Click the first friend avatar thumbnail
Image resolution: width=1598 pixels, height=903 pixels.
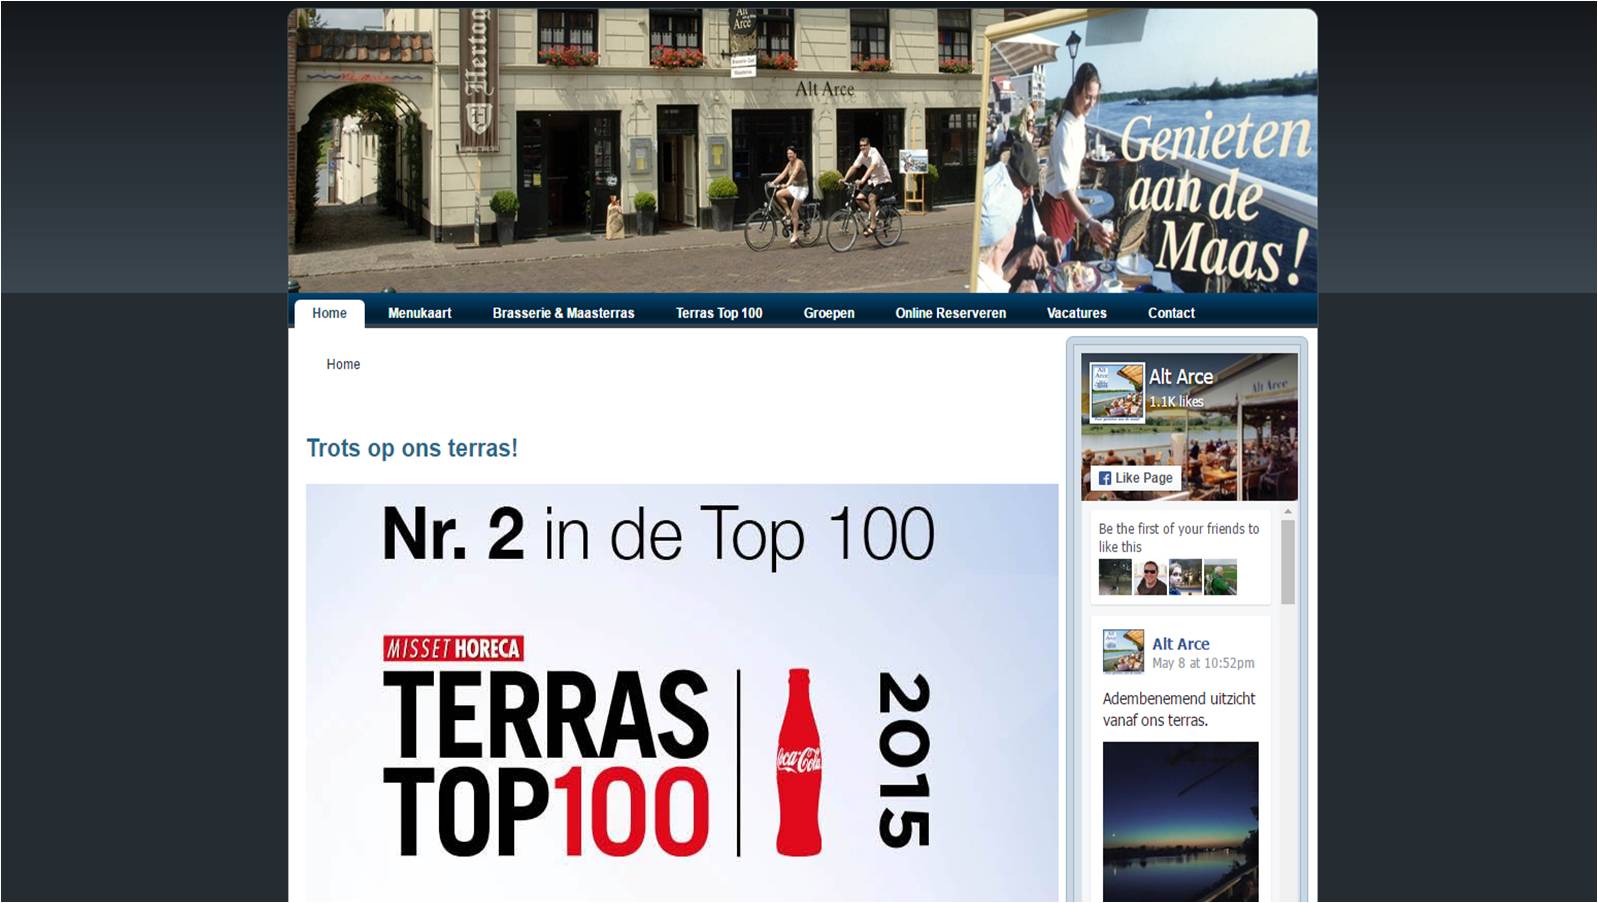(x=1114, y=577)
